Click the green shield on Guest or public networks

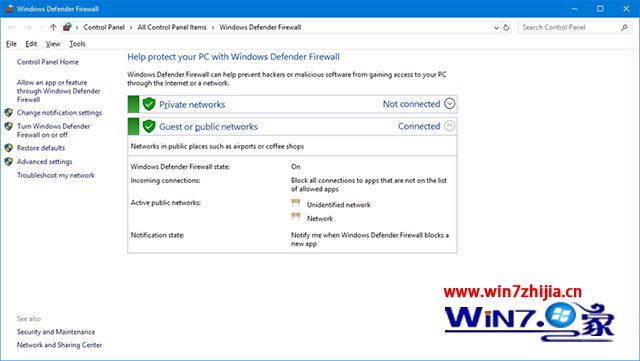pos(149,126)
